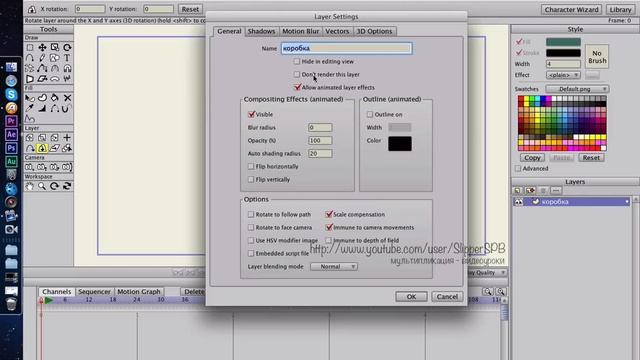
Task: Check the Advanced option in Style panel
Action: click(518, 168)
